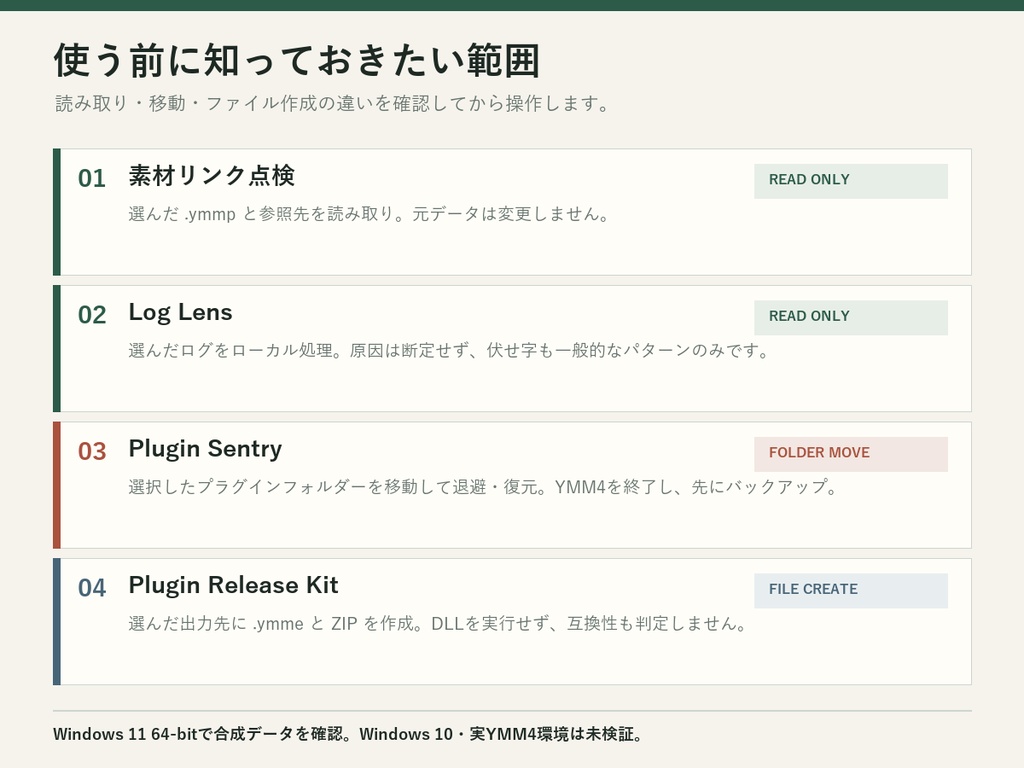Click the READ ONLY badge on 素材リンク点検

(850, 181)
